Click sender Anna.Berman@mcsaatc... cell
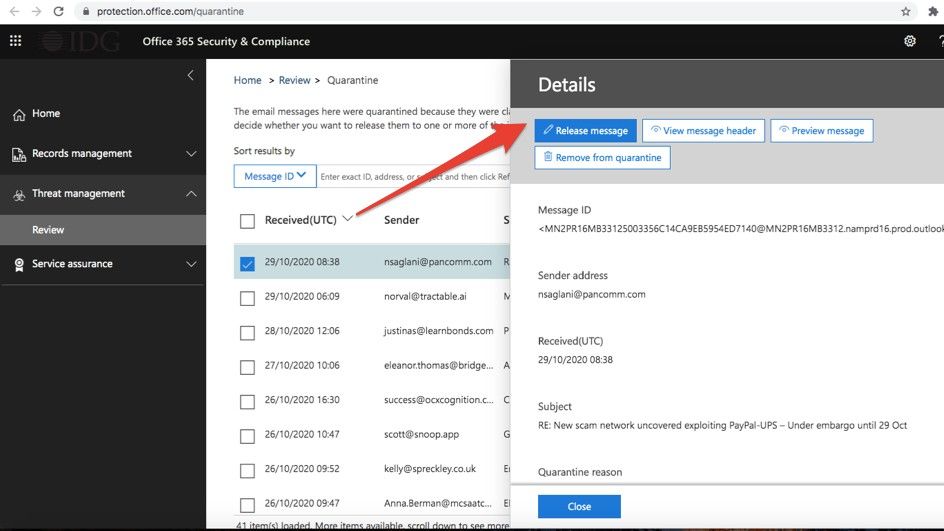Screen dimensions: 944x531 pos(438,503)
